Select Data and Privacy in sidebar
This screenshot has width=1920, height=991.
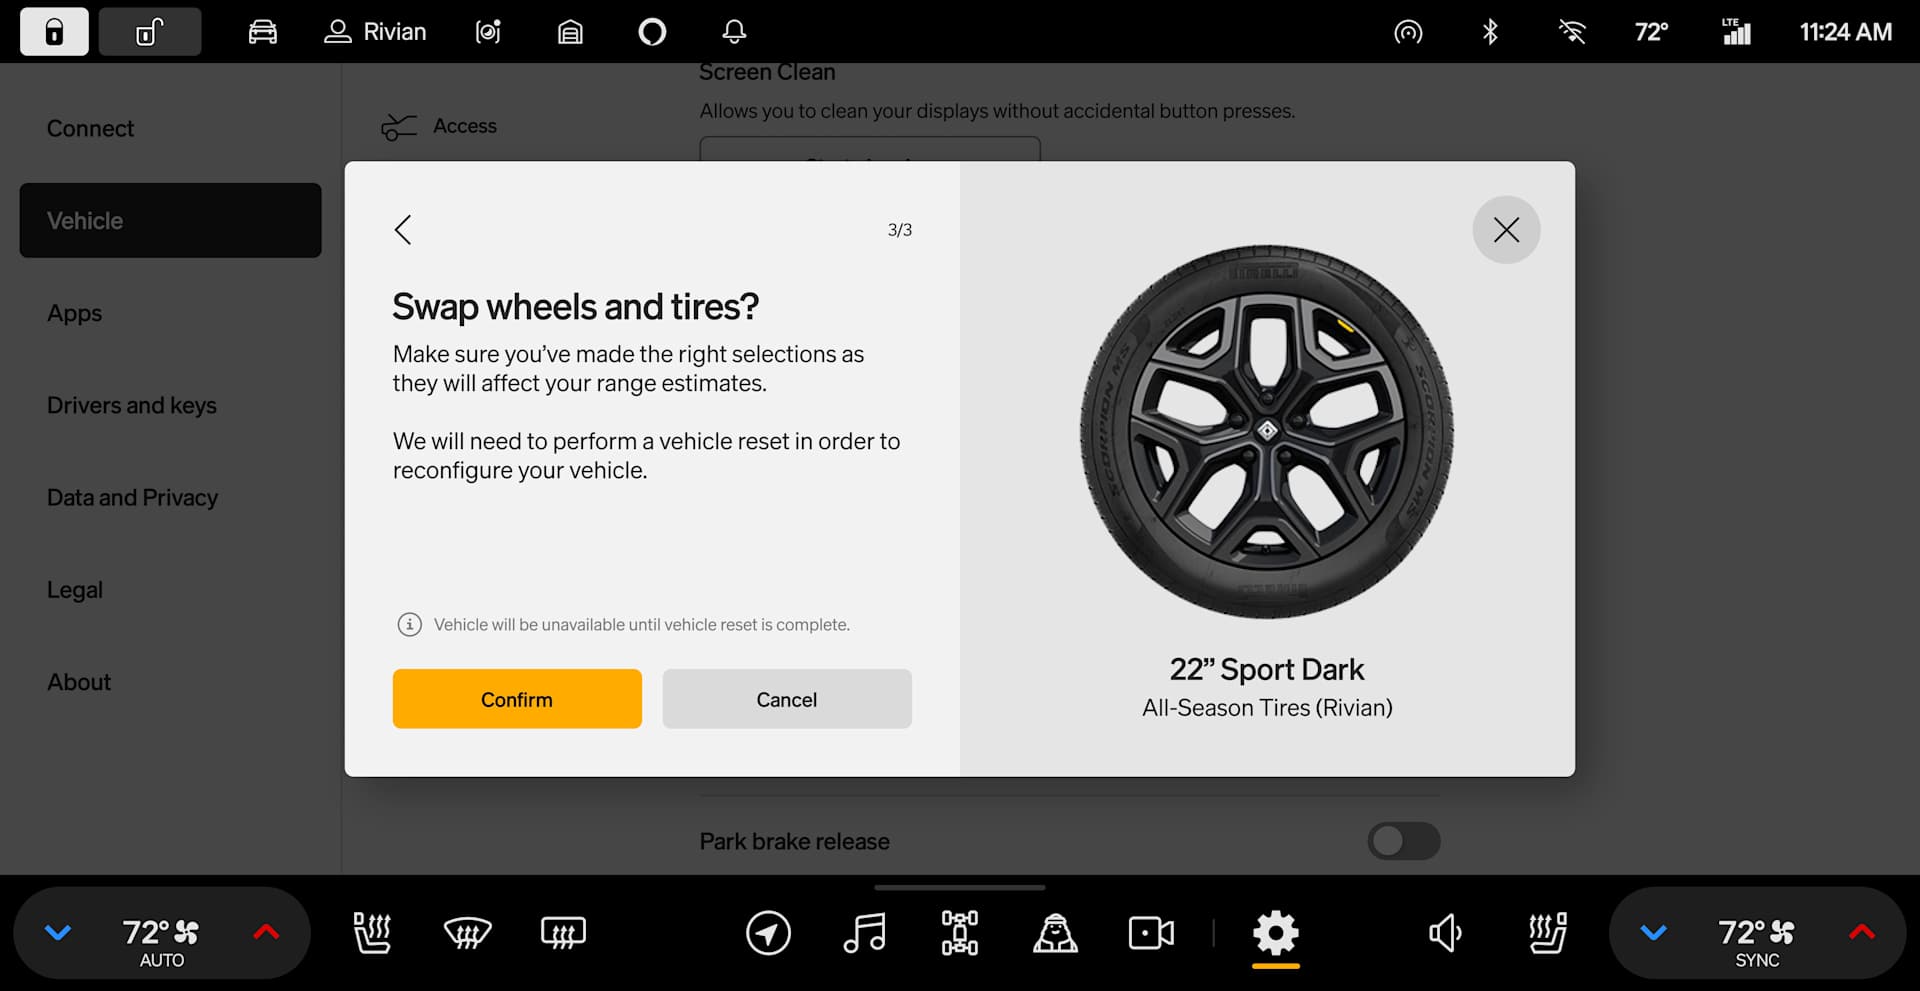tap(132, 497)
